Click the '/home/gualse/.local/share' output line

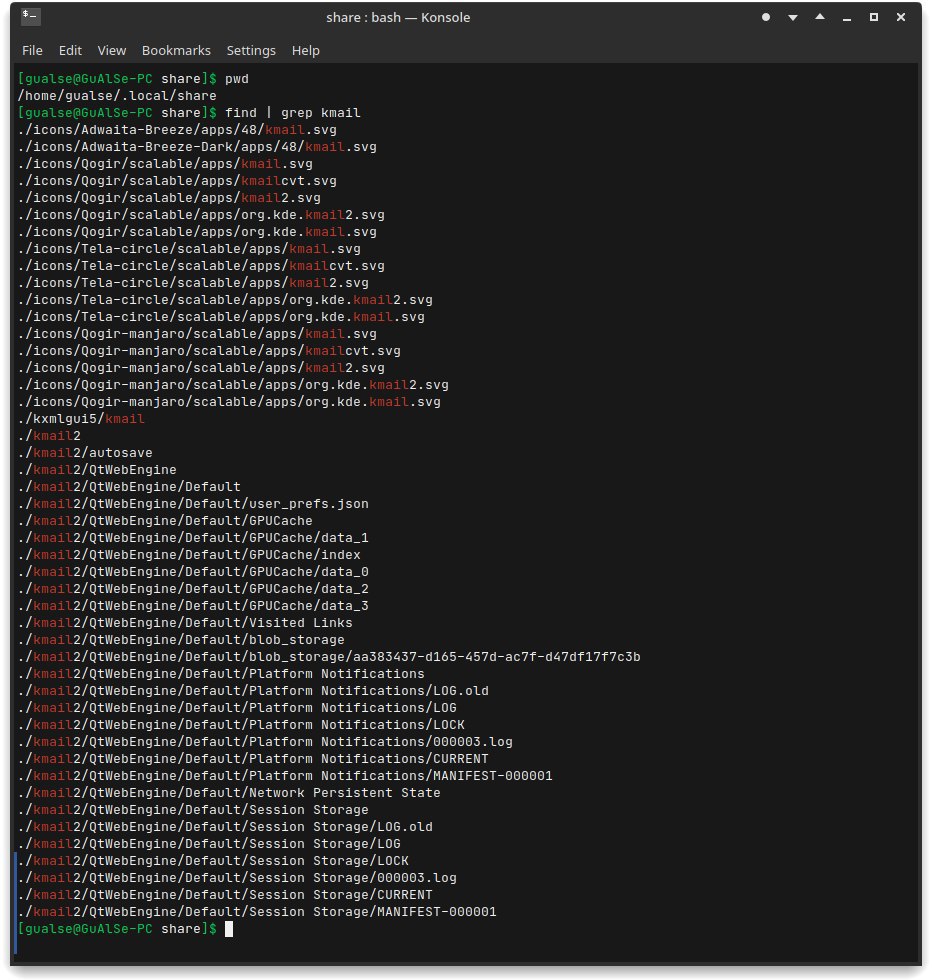[x=118, y=96]
